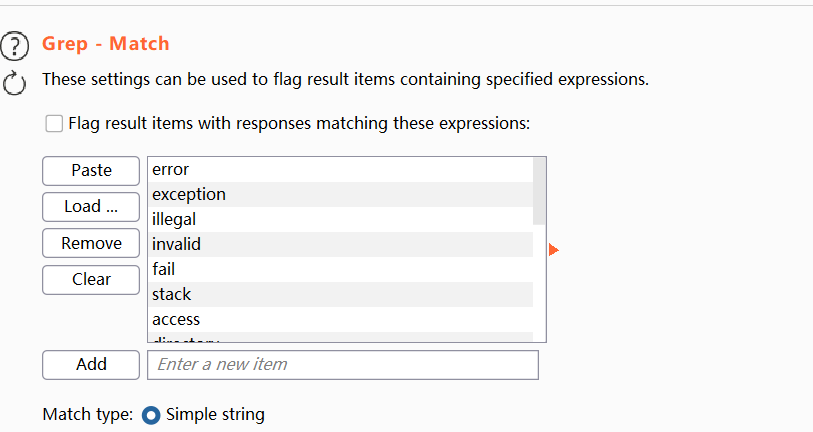
Task: Pick the 'fail' item in the list
Action: point(340,269)
